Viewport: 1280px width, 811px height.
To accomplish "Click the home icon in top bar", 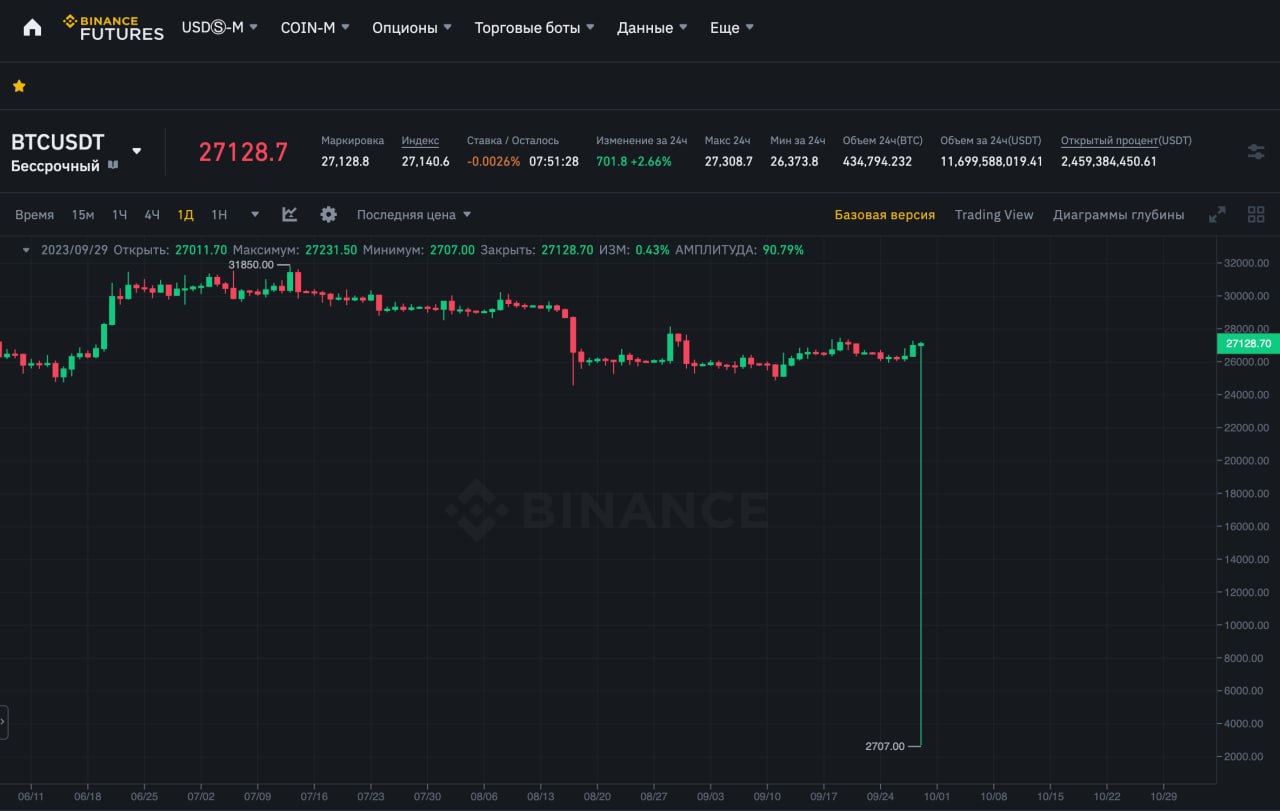I will tap(32, 28).
